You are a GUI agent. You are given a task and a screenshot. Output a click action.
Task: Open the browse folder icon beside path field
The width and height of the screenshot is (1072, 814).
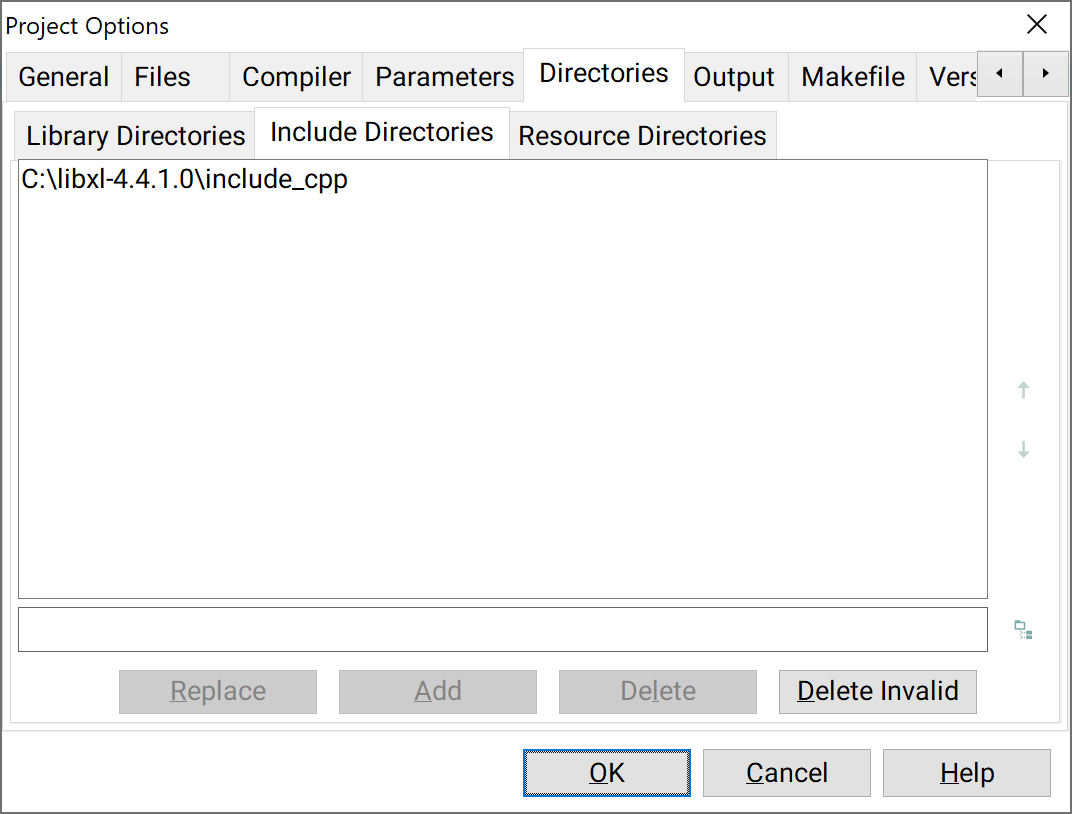click(1023, 629)
